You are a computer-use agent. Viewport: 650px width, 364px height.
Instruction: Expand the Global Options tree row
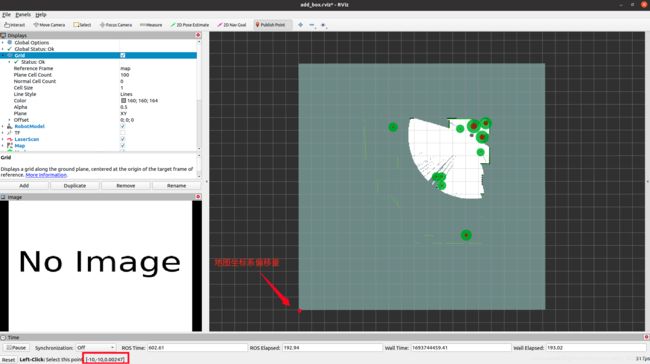click(3, 42)
